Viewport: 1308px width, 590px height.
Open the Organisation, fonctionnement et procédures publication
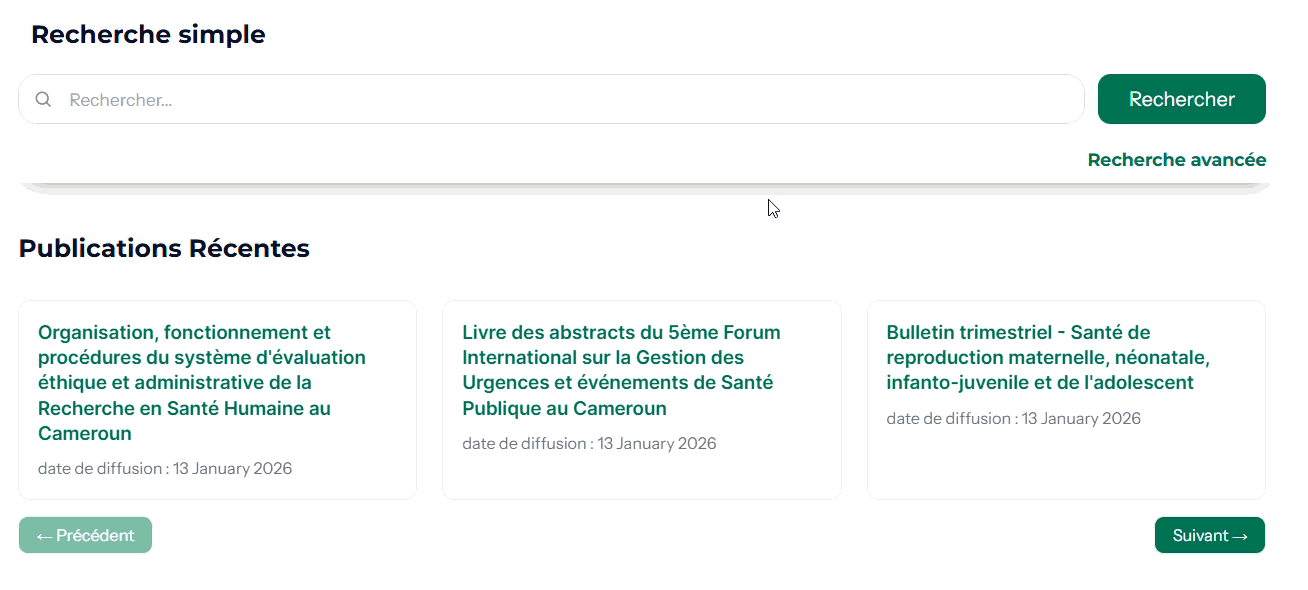click(x=201, y=382)
